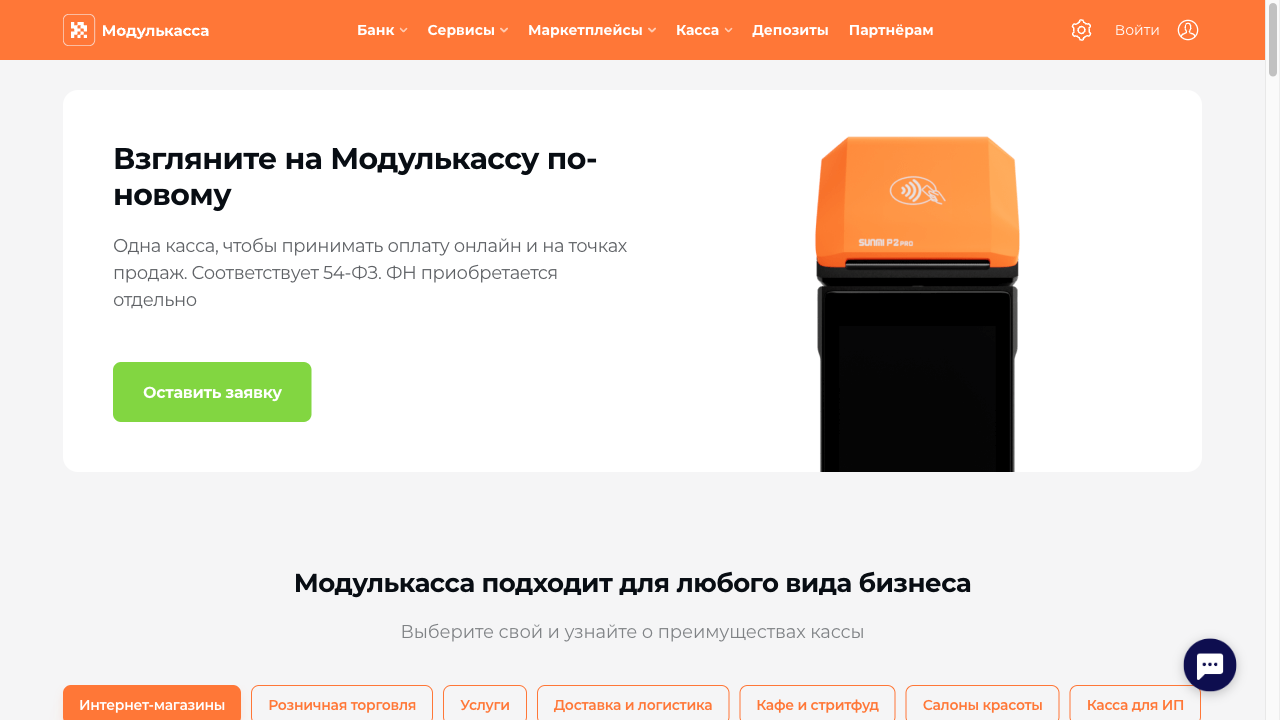Select the Салоны красоты tab

pyautogui.click(x=982, y=703)
